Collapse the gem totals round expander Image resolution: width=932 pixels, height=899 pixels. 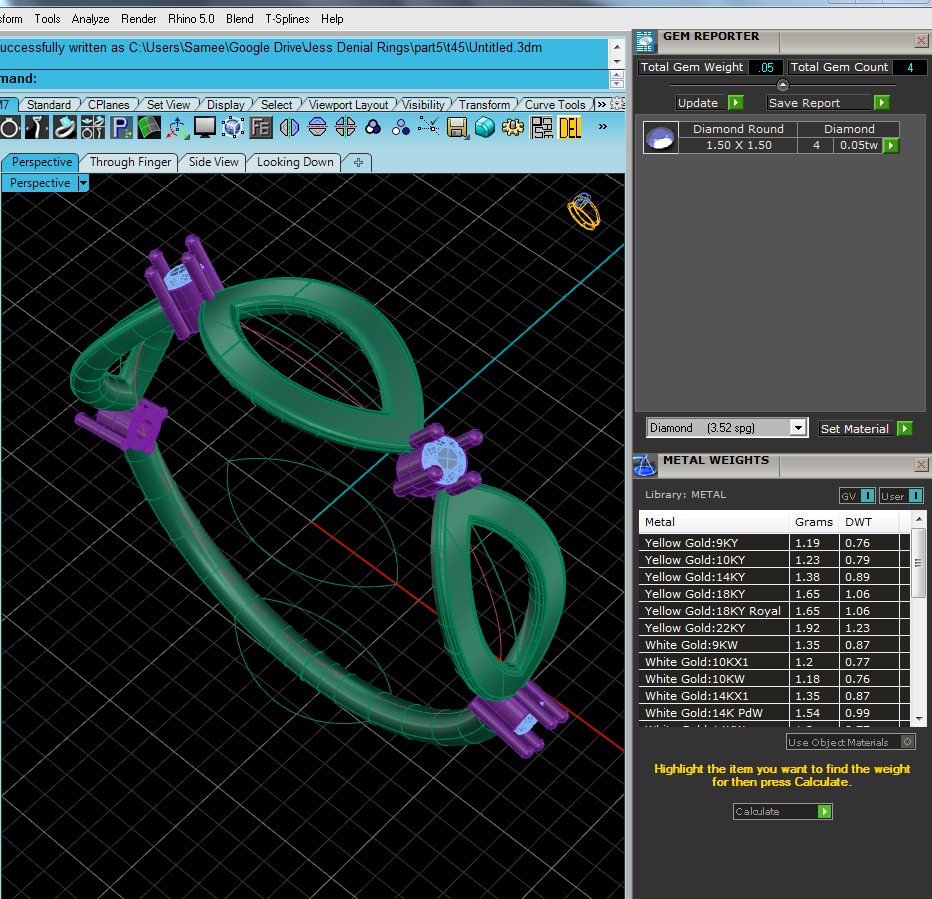[783, 85]
